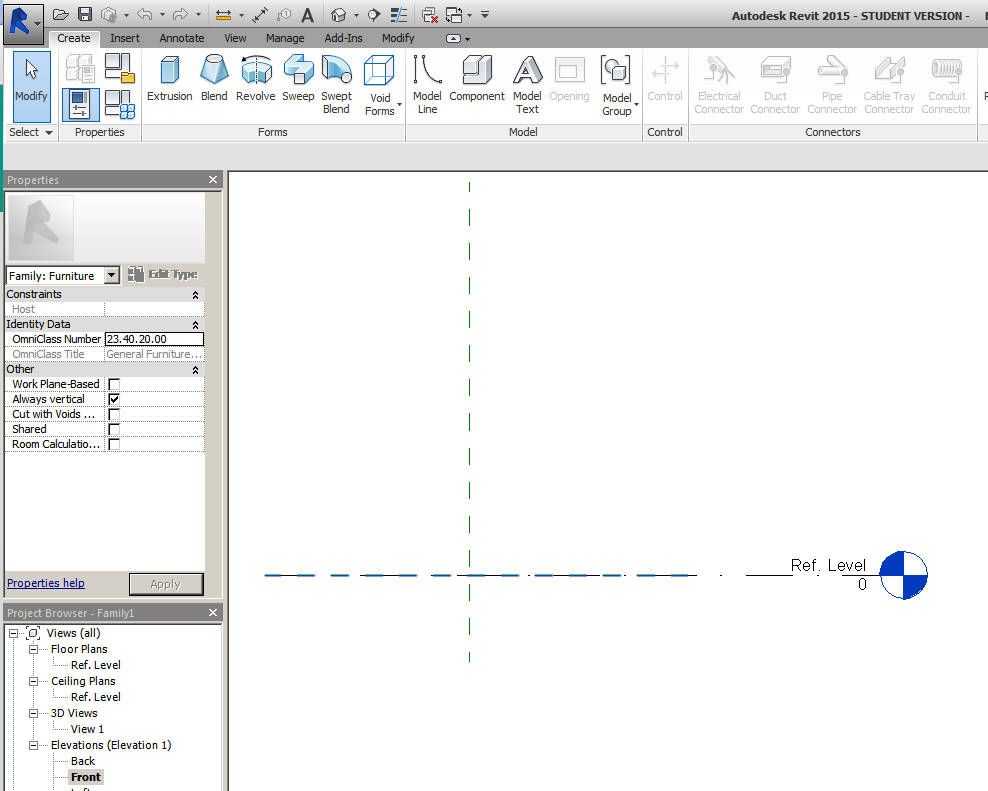Switch to the Annotate ribbon tab
Screen dimensions: 988x791
(181, 37)
